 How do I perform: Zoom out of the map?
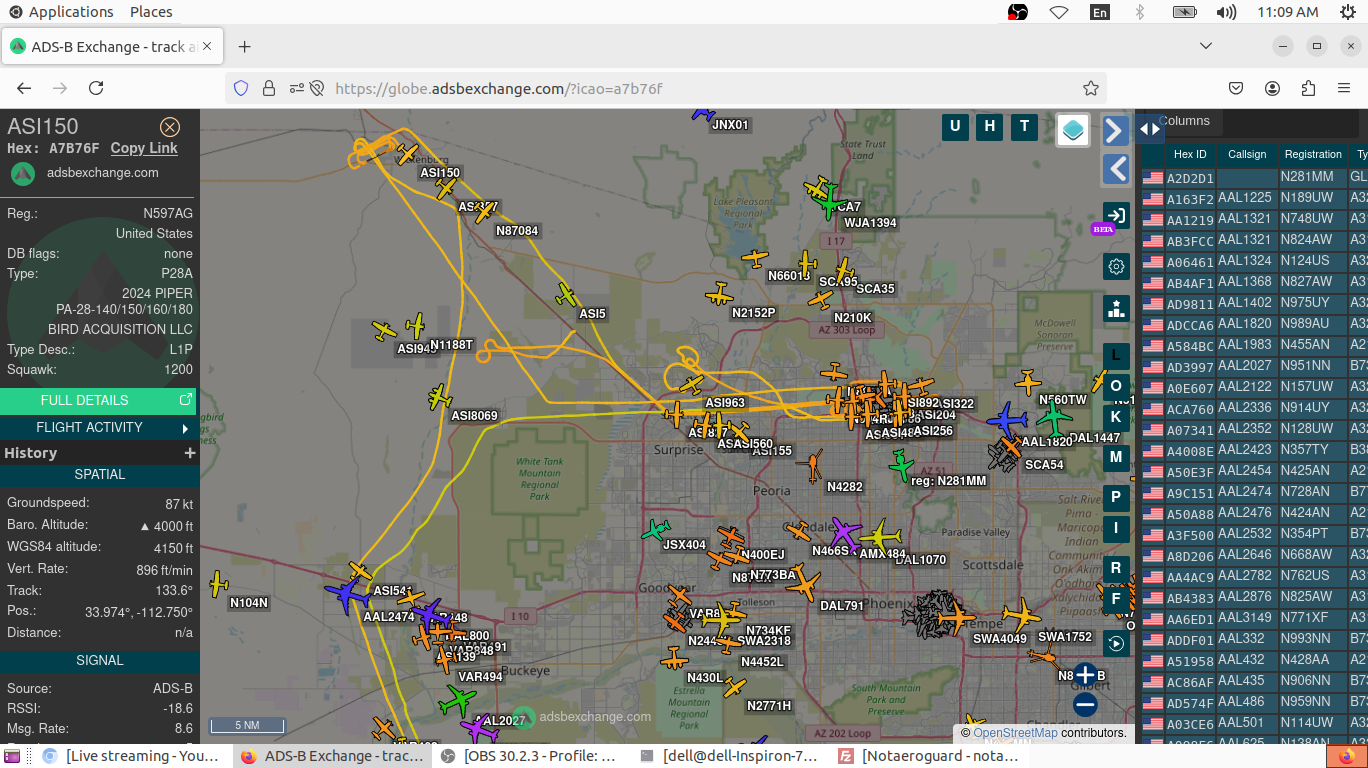tap(1085, 705)
